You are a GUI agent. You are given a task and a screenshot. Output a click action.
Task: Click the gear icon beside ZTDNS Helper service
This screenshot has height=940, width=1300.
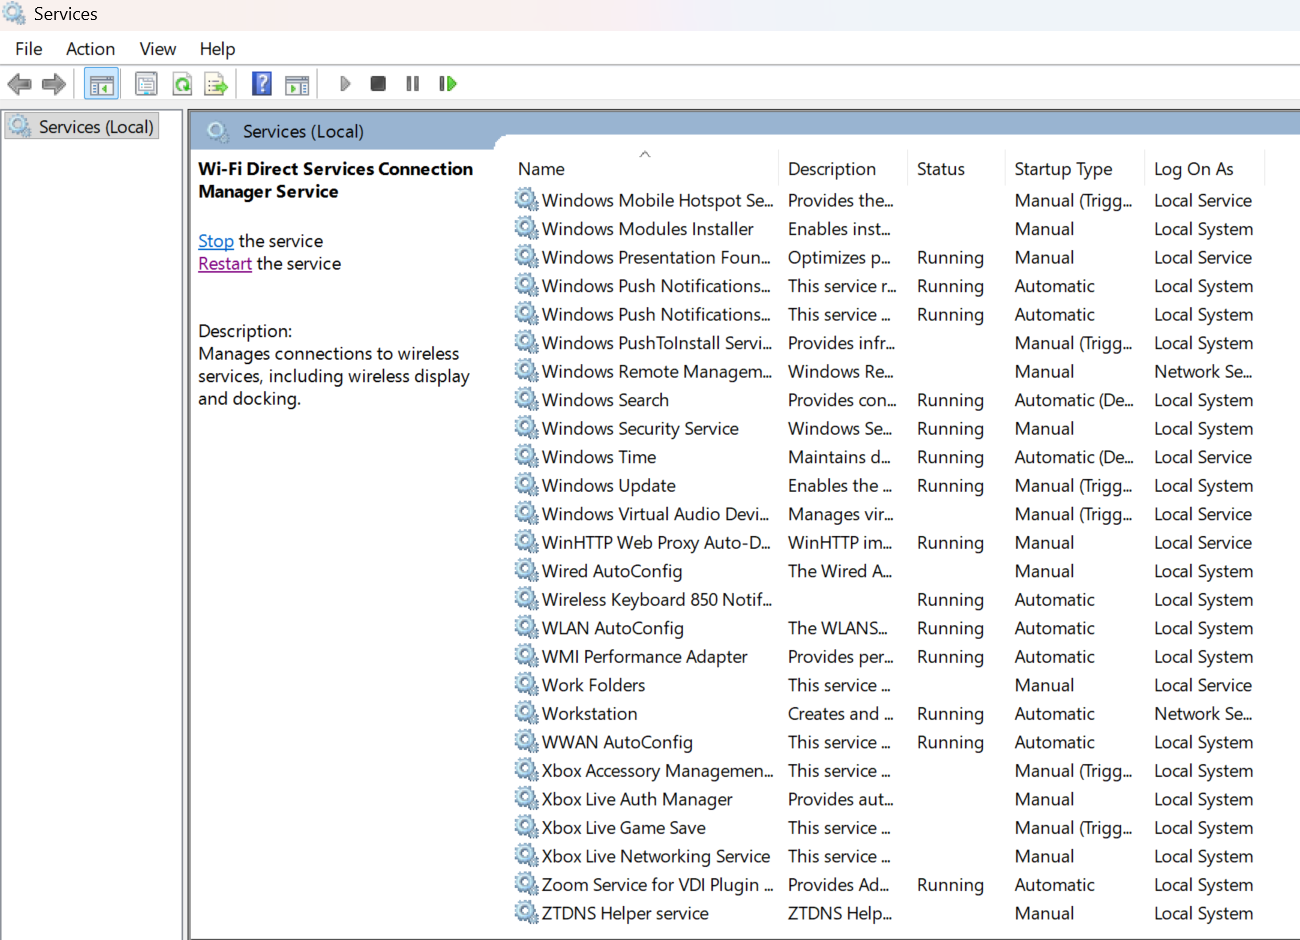tap(526, 913)
